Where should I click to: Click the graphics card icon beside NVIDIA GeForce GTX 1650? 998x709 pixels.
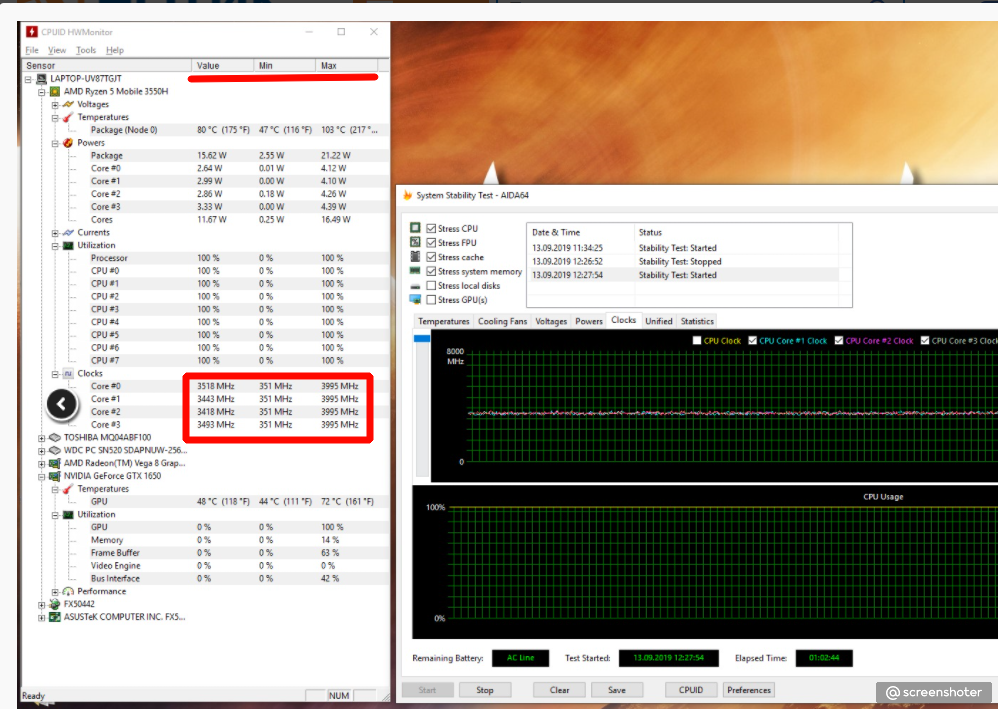(x=55, y=476)
